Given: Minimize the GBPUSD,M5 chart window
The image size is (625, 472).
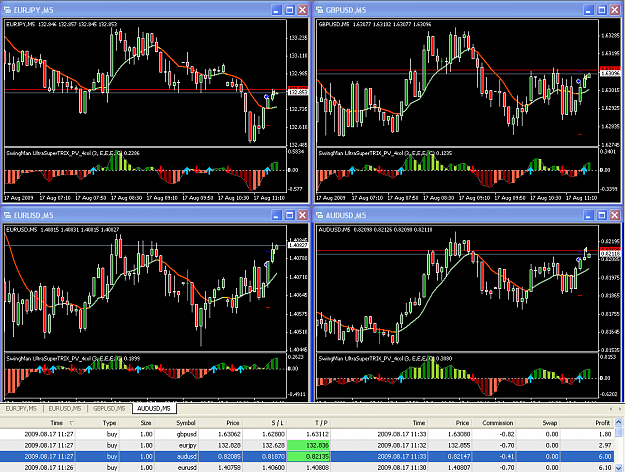Looking at the screenshot, I should [589, 10].
